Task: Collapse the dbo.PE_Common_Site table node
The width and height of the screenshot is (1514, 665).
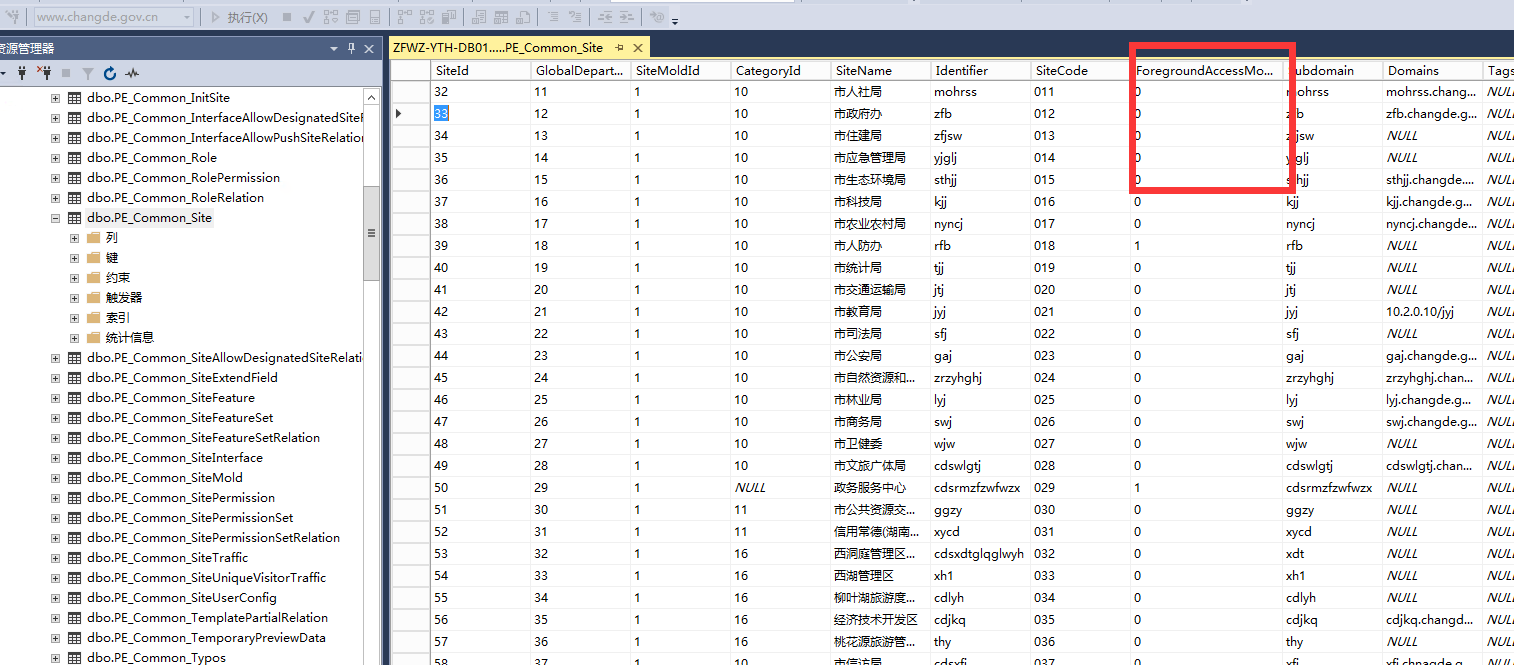Action: (56, 218)
